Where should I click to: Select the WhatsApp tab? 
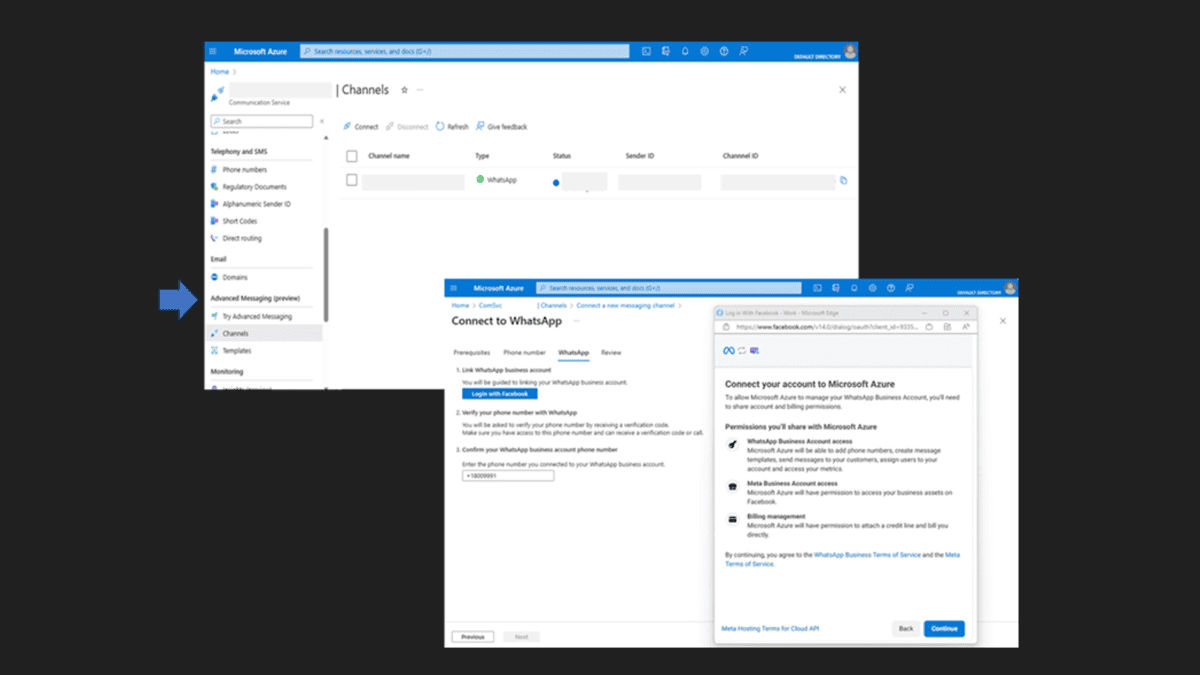573,353
